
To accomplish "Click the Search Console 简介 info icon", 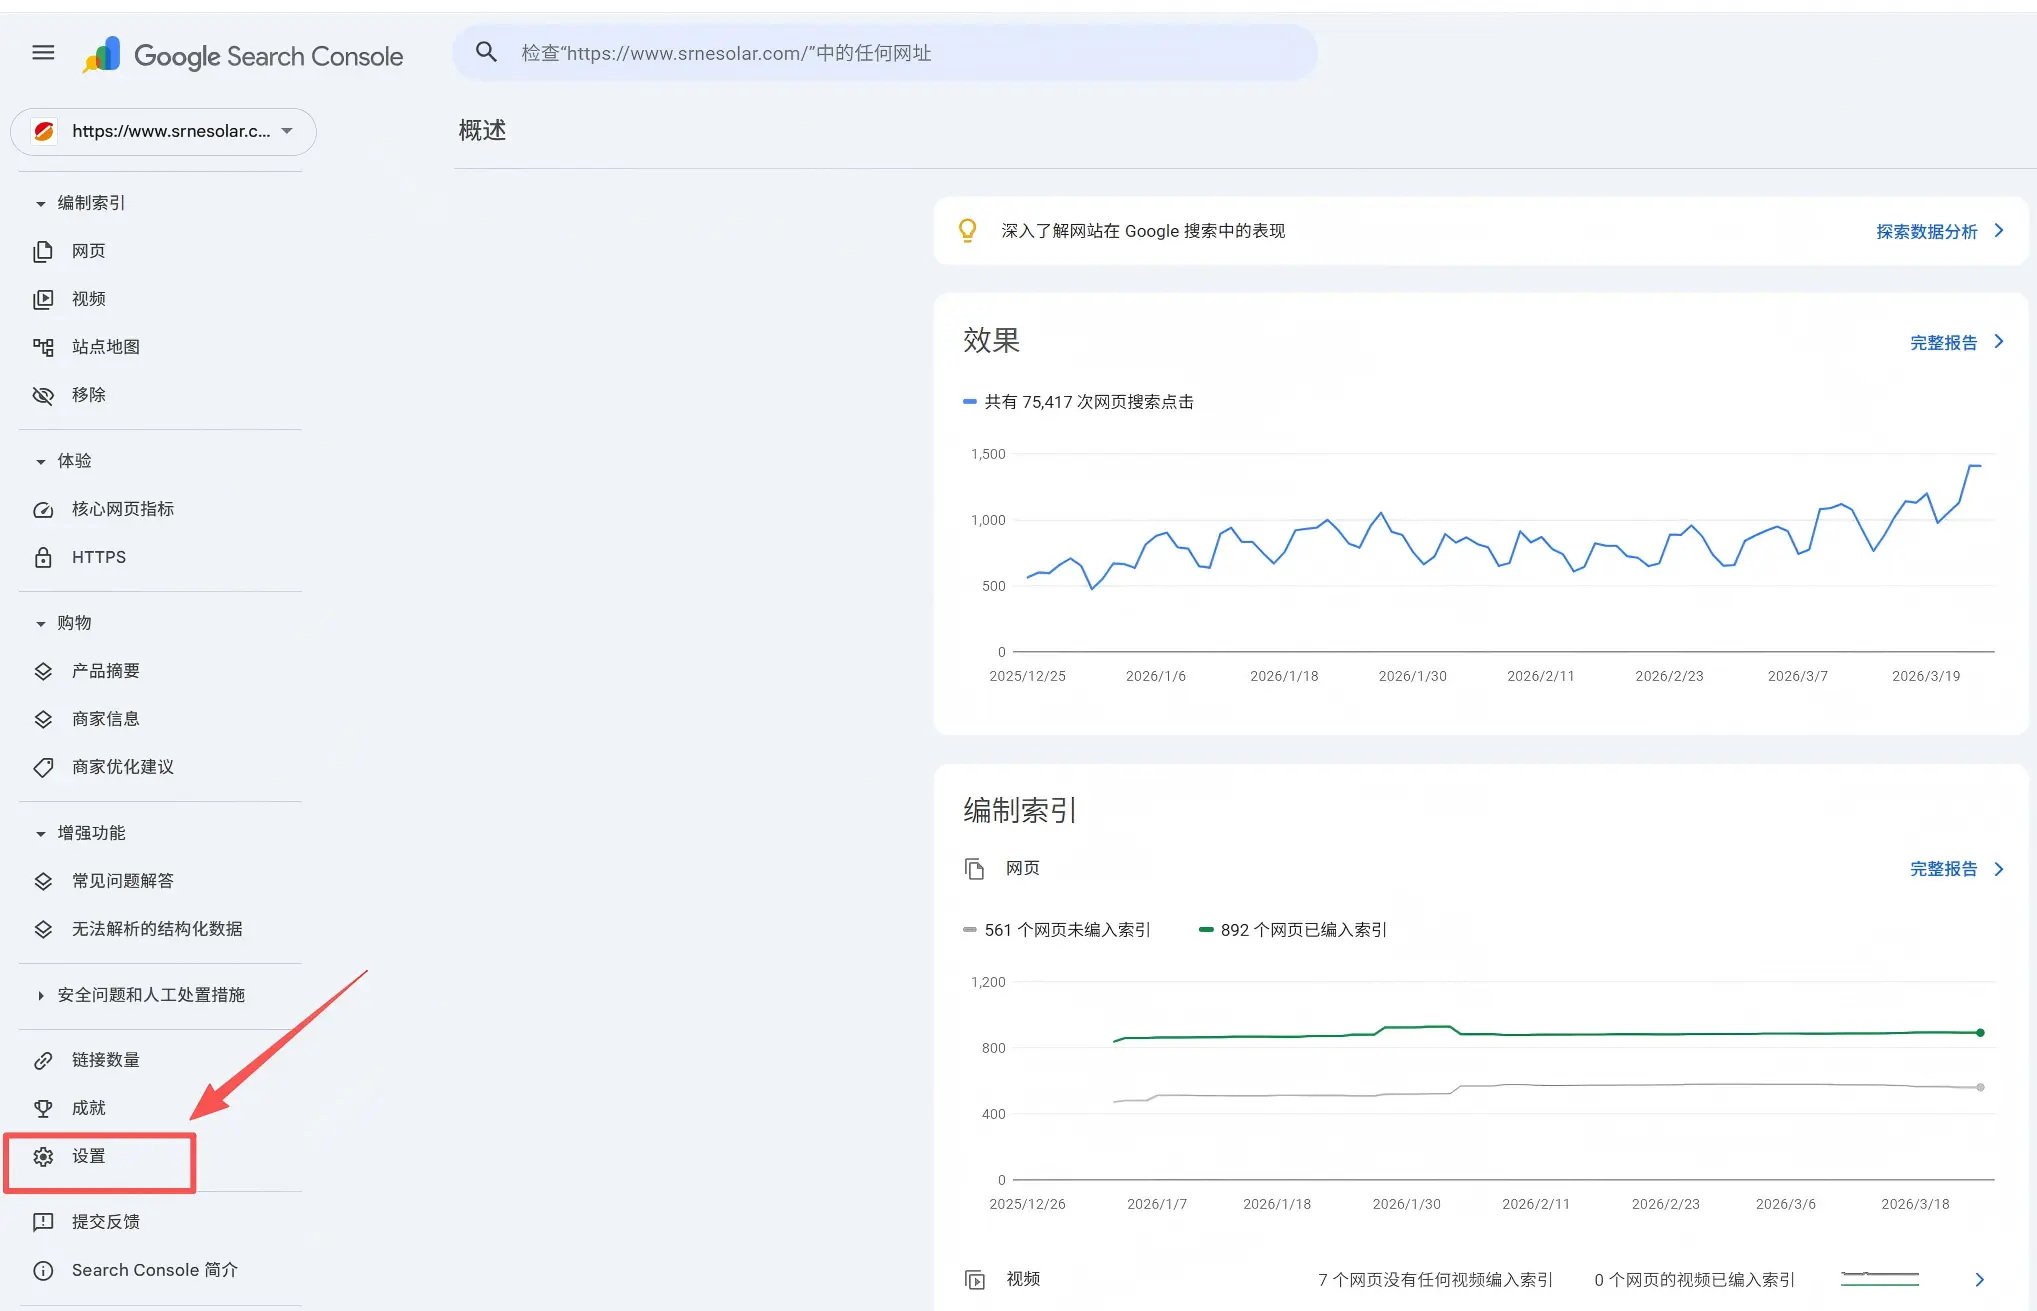I will click(43, 1270).
